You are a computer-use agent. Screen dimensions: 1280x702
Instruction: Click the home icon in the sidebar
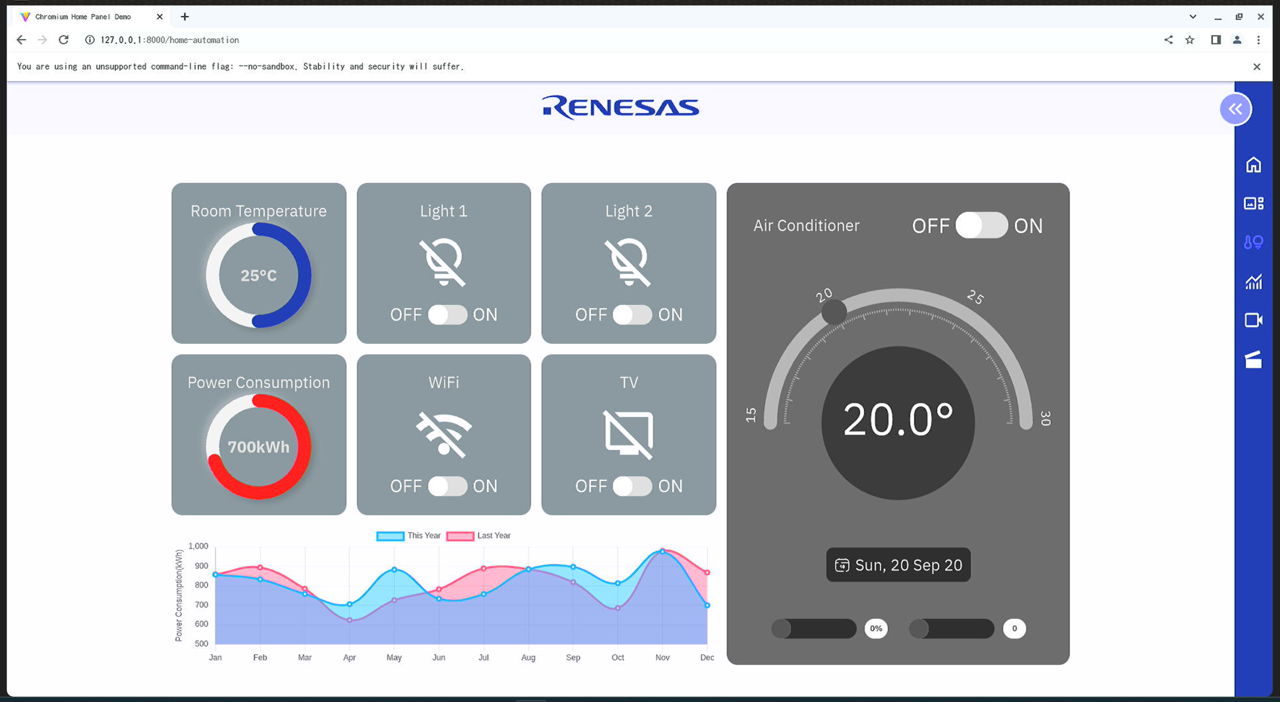[1253, 165]
